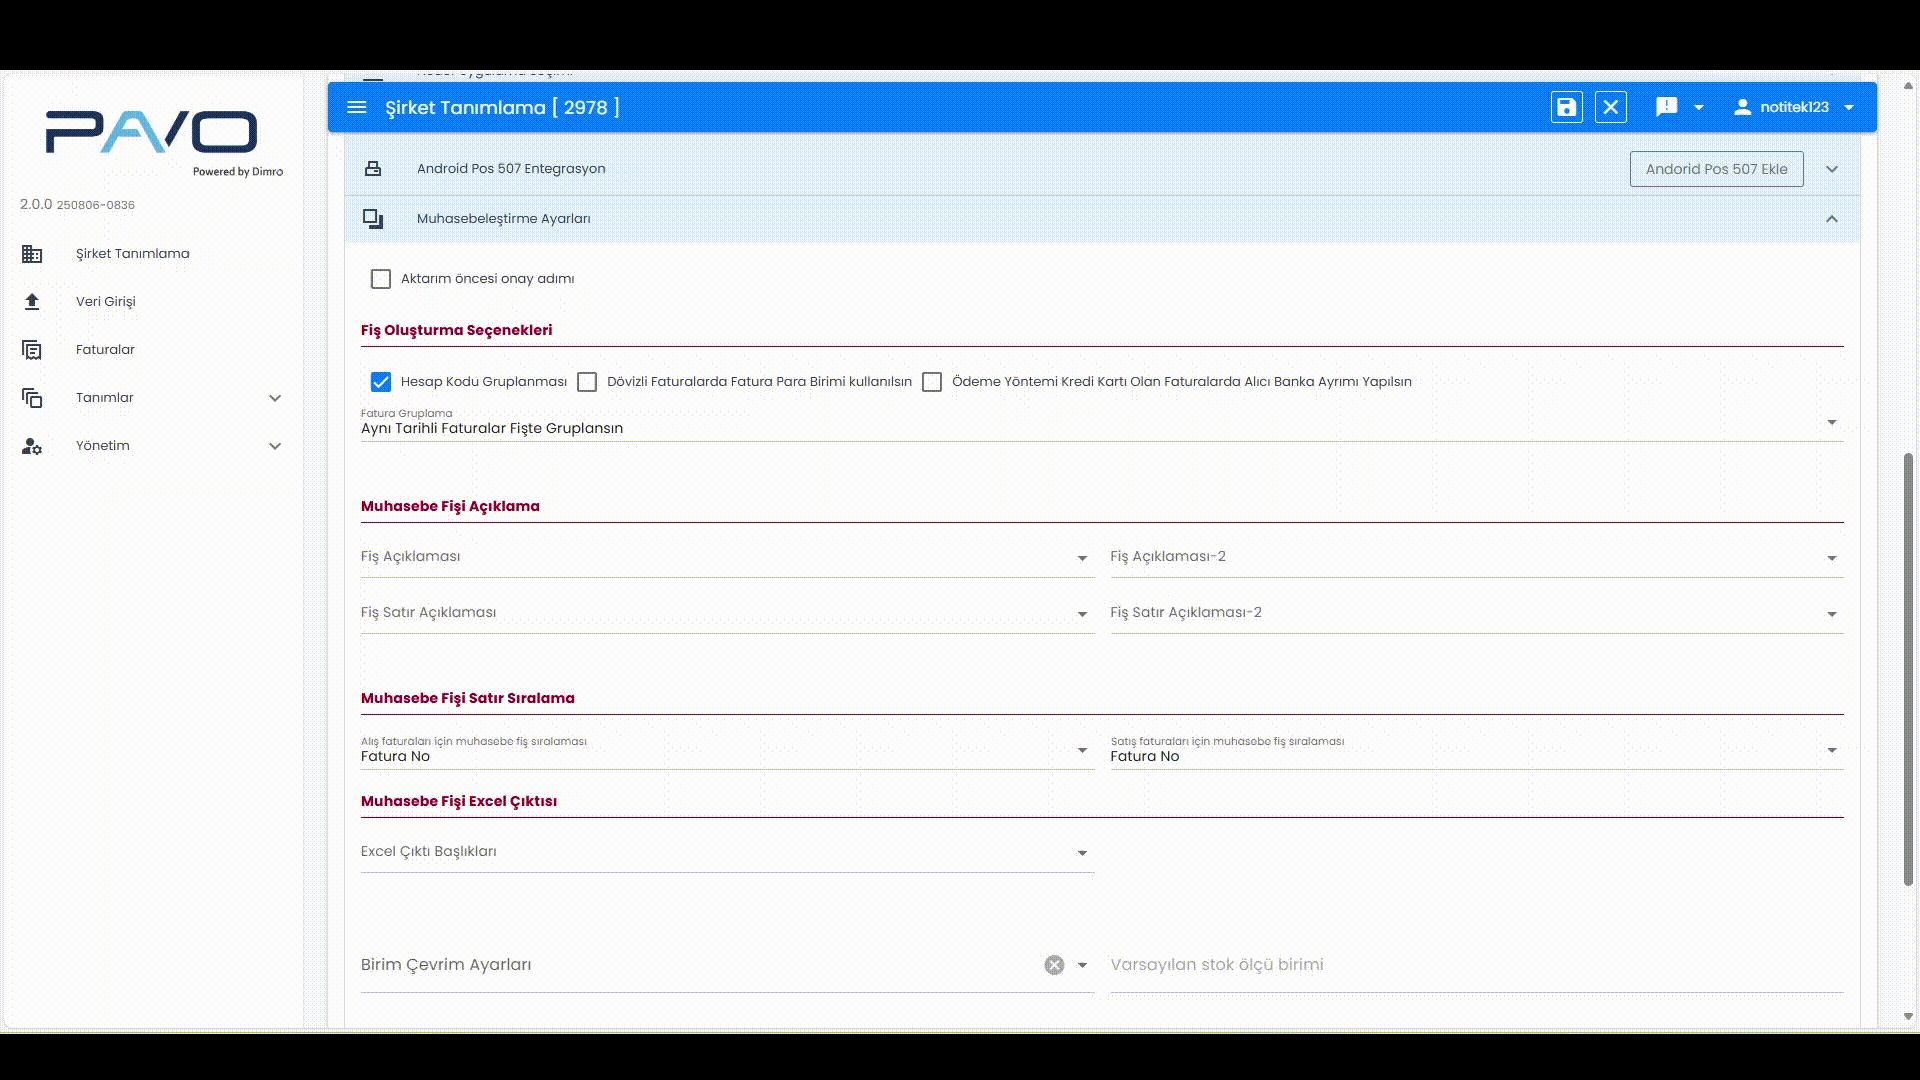This screenshot has width=1920, height=1080.
Task: Collapse Muhasebeleştirme Ayarları section
Action: click(1831, 219)
